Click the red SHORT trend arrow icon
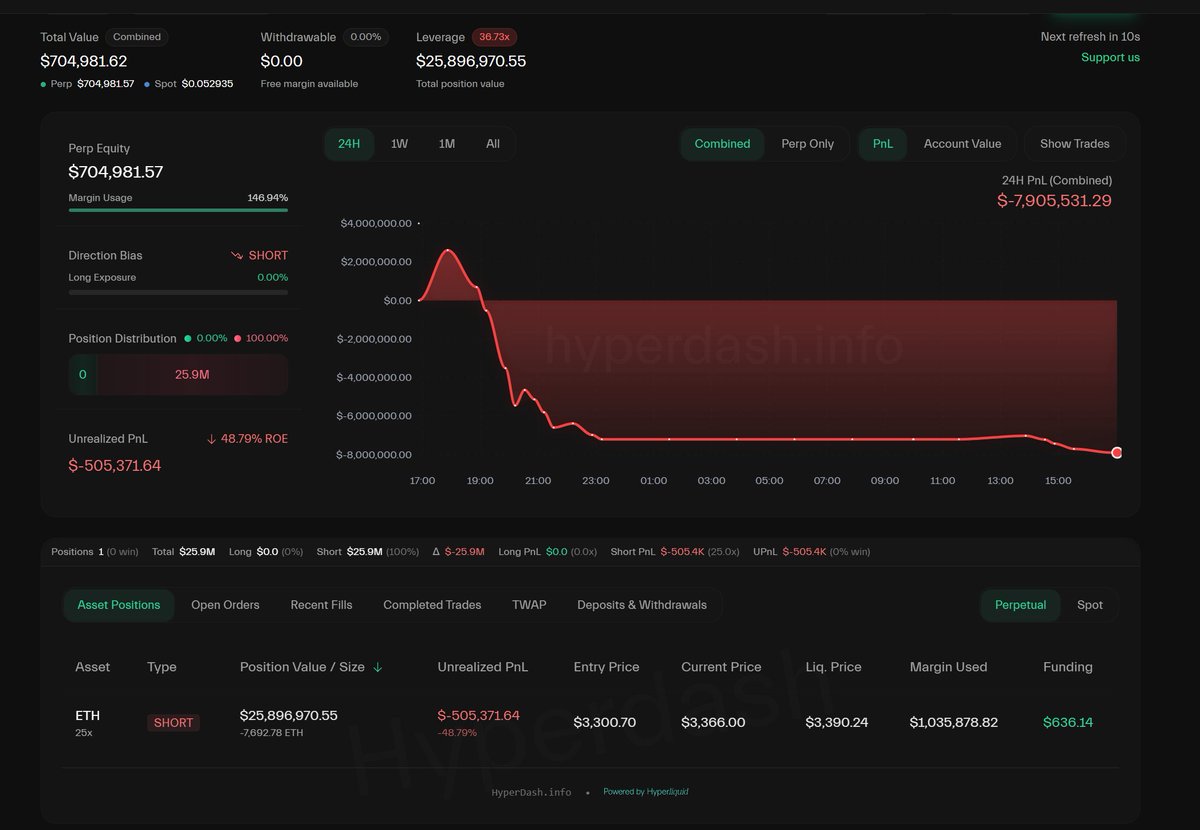The height and width of the screenshot is (830, 1200). [x=237, y=255]
